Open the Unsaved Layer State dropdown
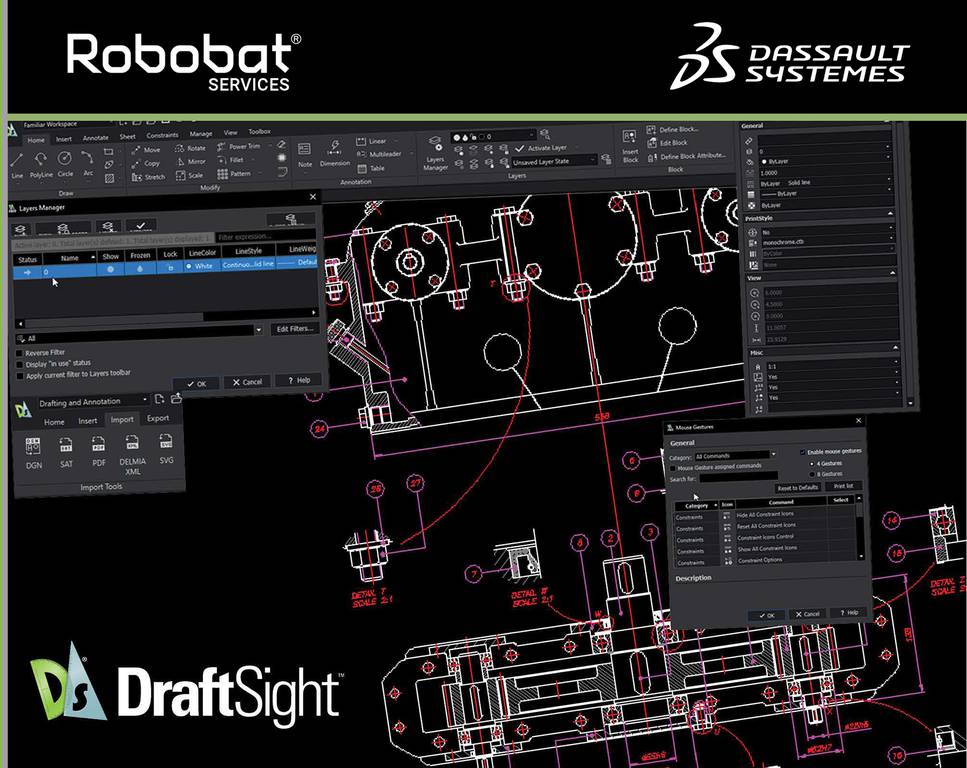967x768 pixels. 554,161
